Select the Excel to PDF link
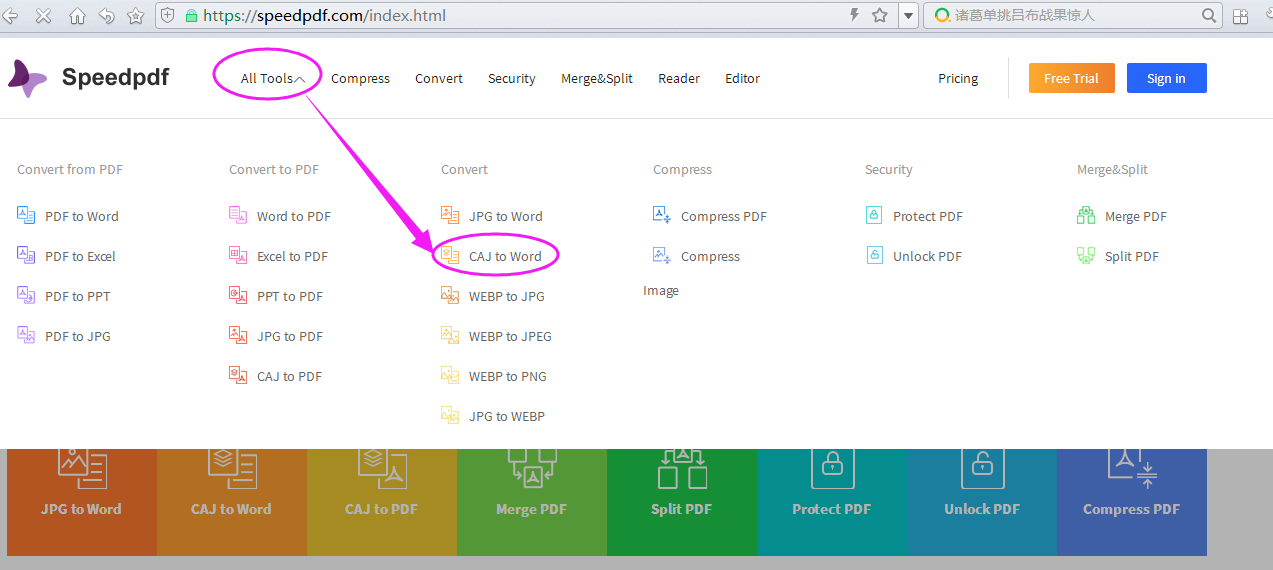The image size is (1273, 570). 292,256
